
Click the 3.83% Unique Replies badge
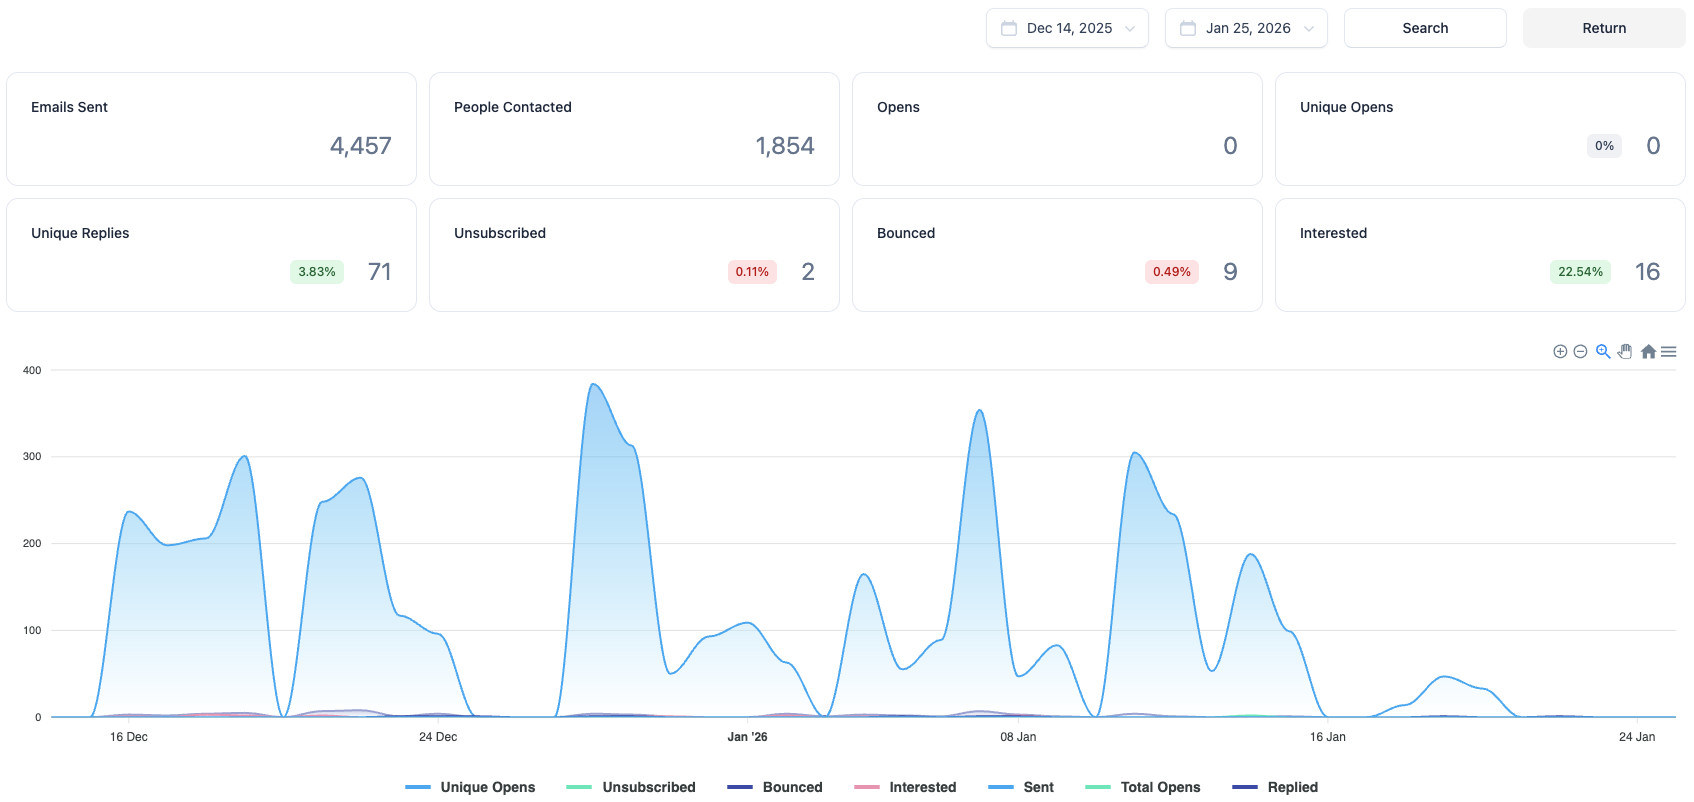click(x=317, y=272)
